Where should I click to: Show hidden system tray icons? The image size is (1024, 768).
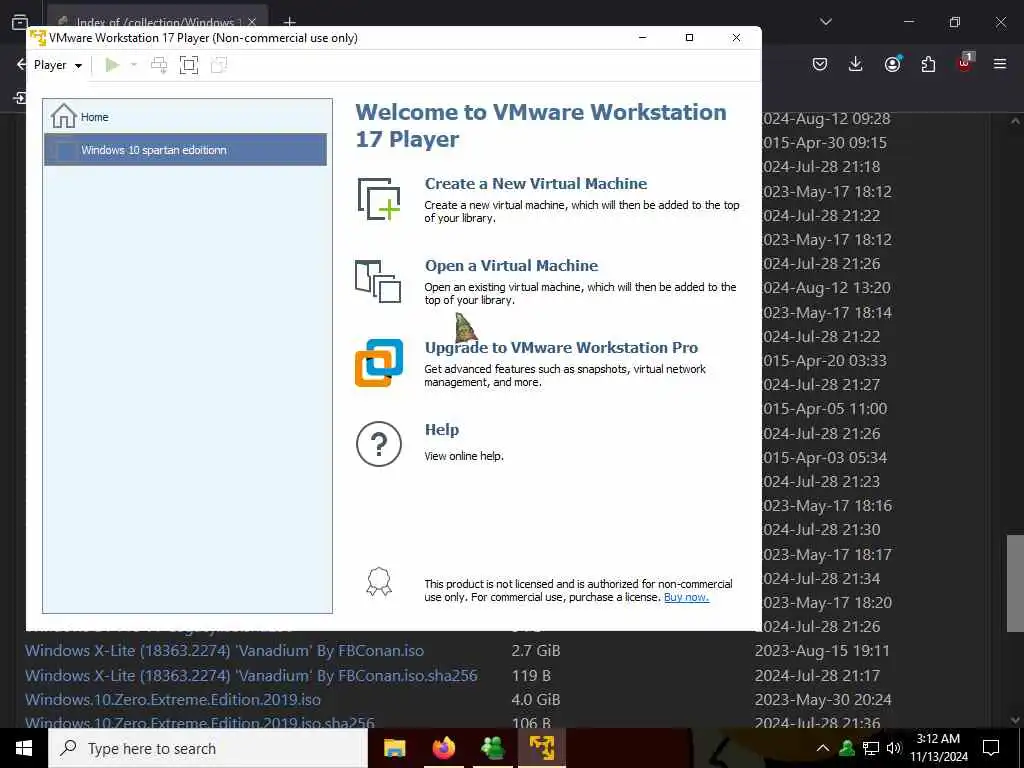(823, 748)
